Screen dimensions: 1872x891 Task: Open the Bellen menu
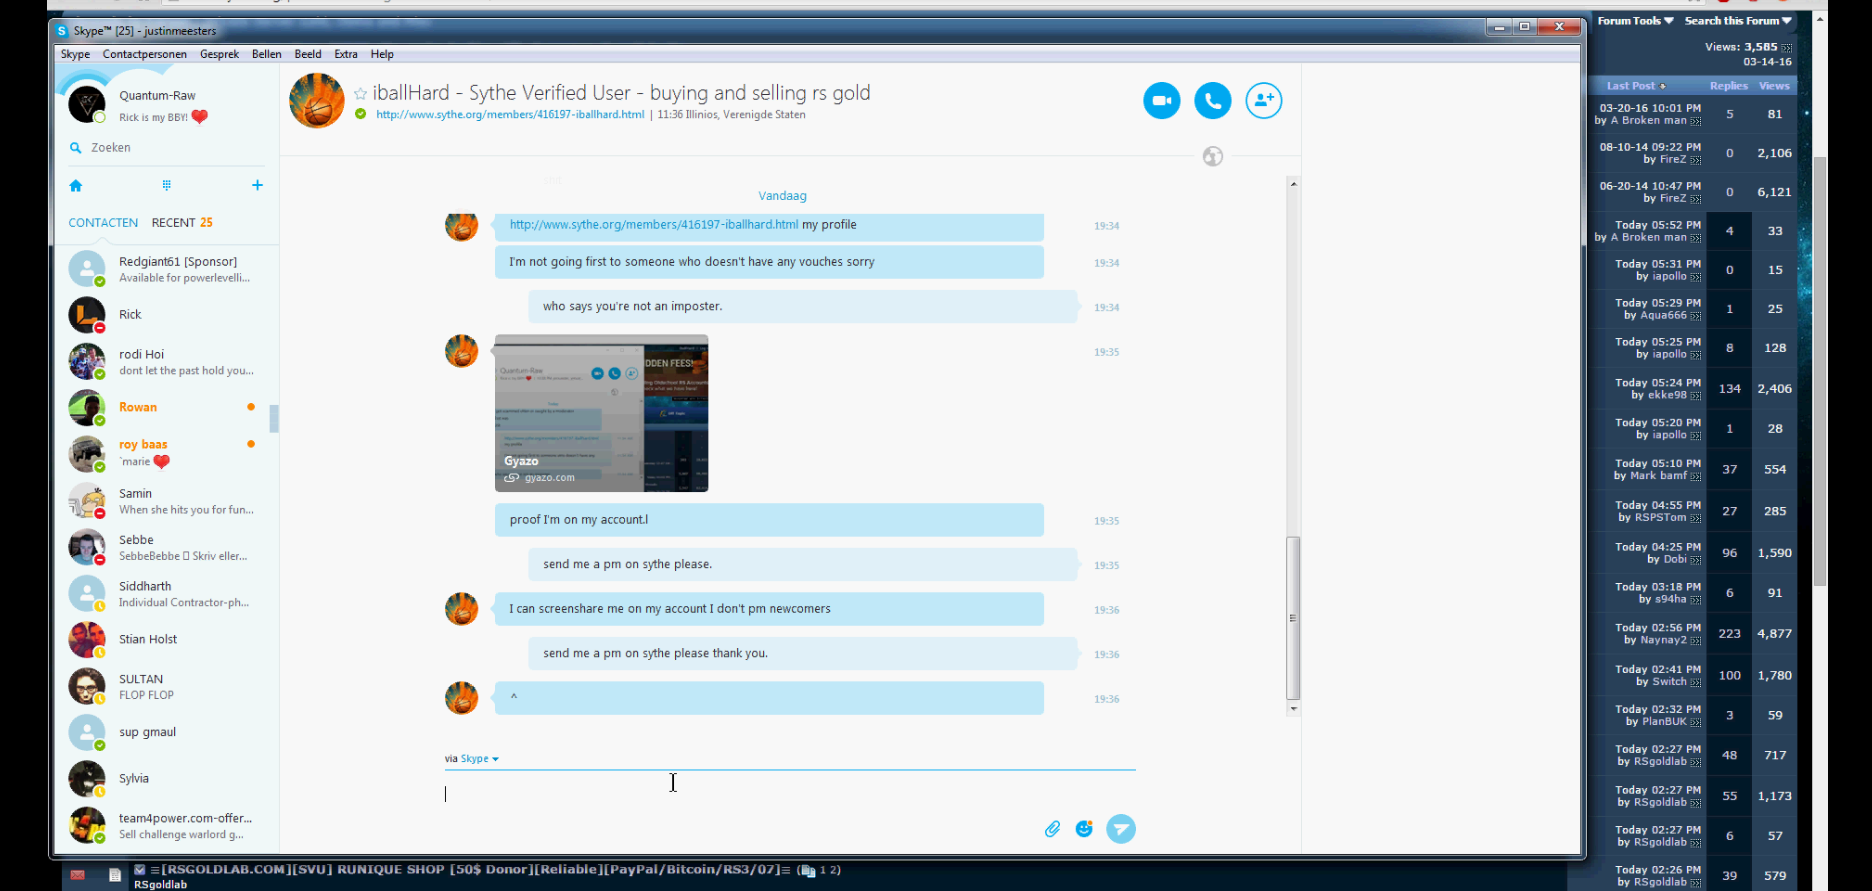pos(266,54)
